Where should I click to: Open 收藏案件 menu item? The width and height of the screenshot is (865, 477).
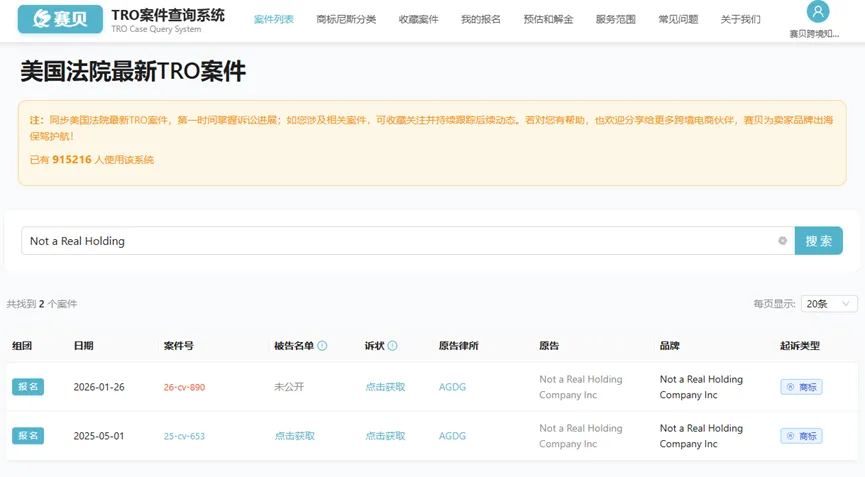[x=418, y=19]
